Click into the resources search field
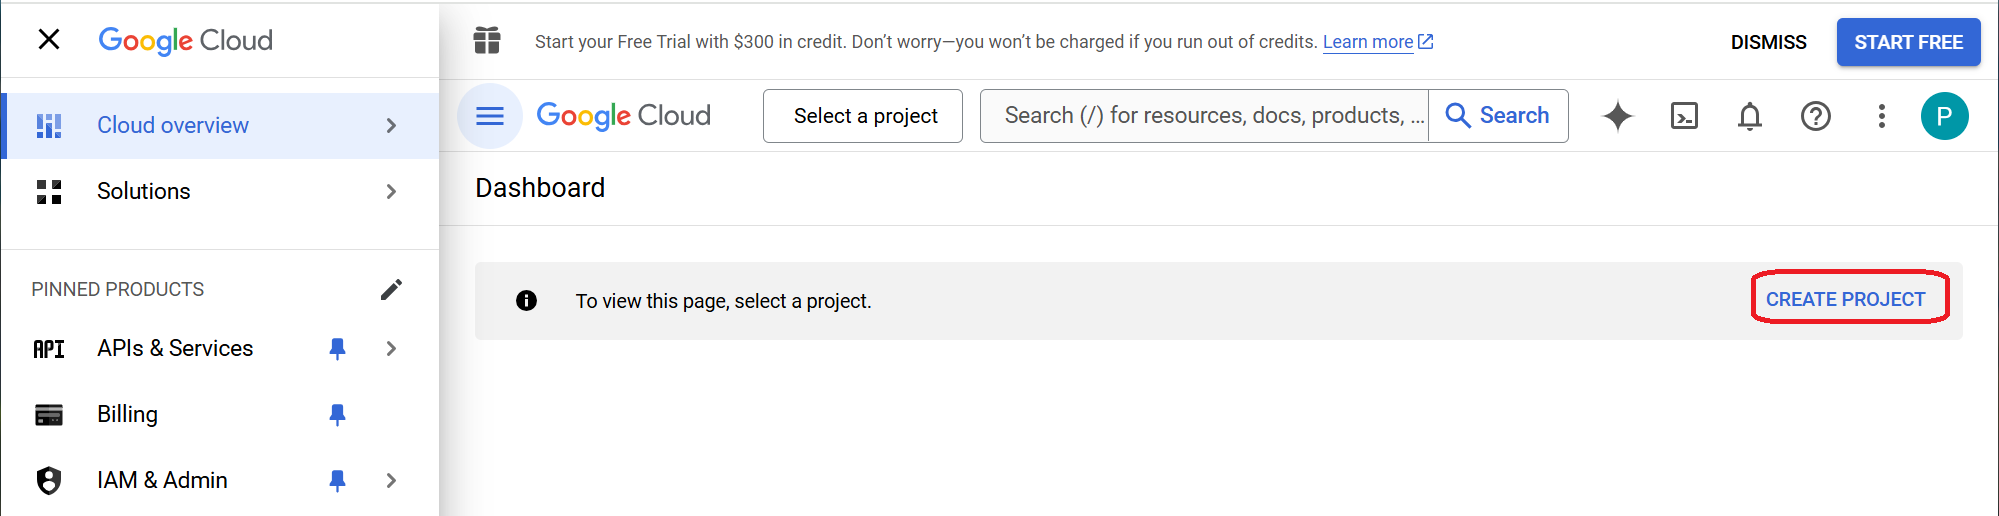This screenshot has width=1999, height=516. click(1204, 116)
